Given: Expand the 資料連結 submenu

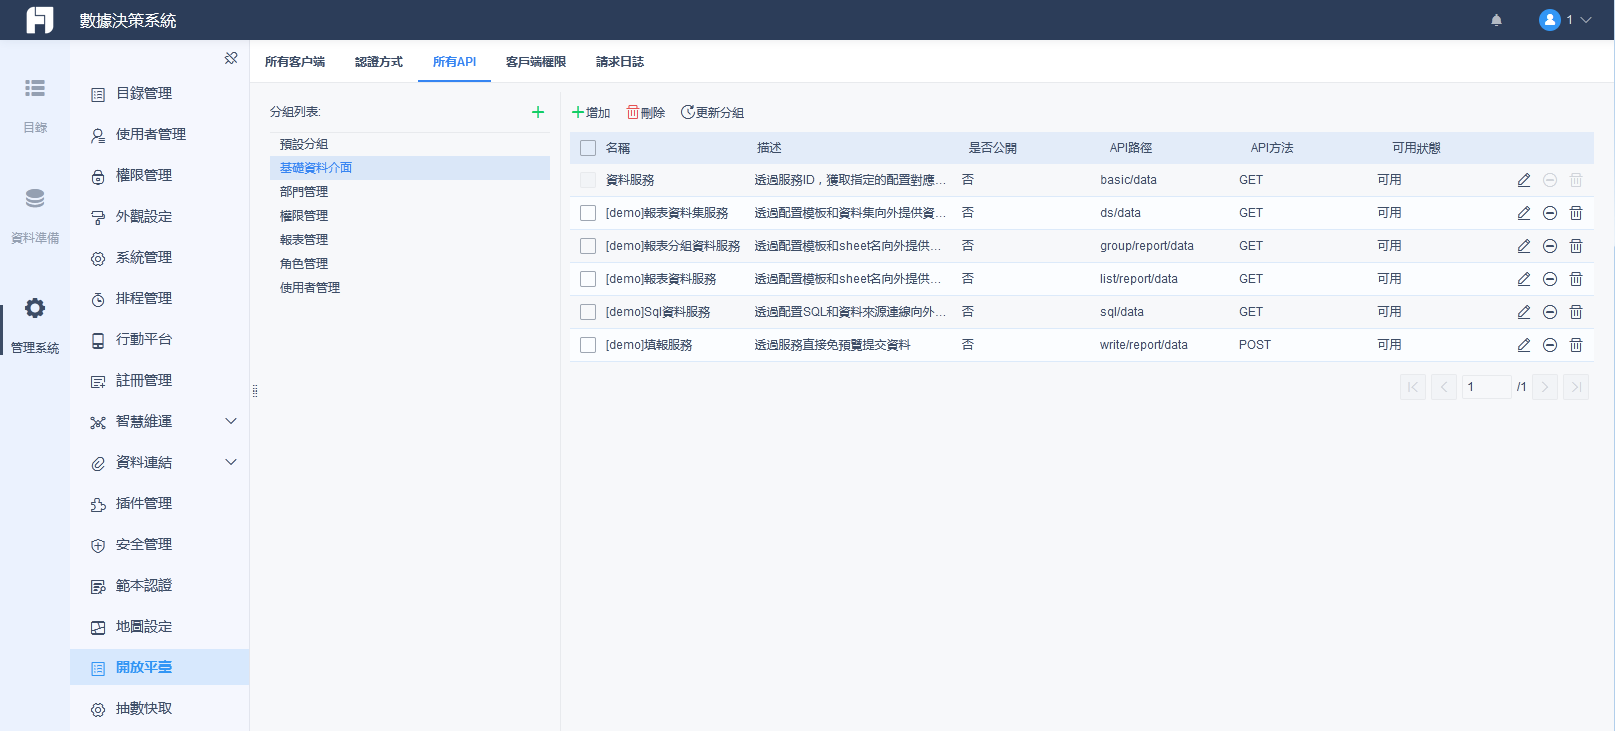Looking at the screenshot, I should (x=231, y=462).
